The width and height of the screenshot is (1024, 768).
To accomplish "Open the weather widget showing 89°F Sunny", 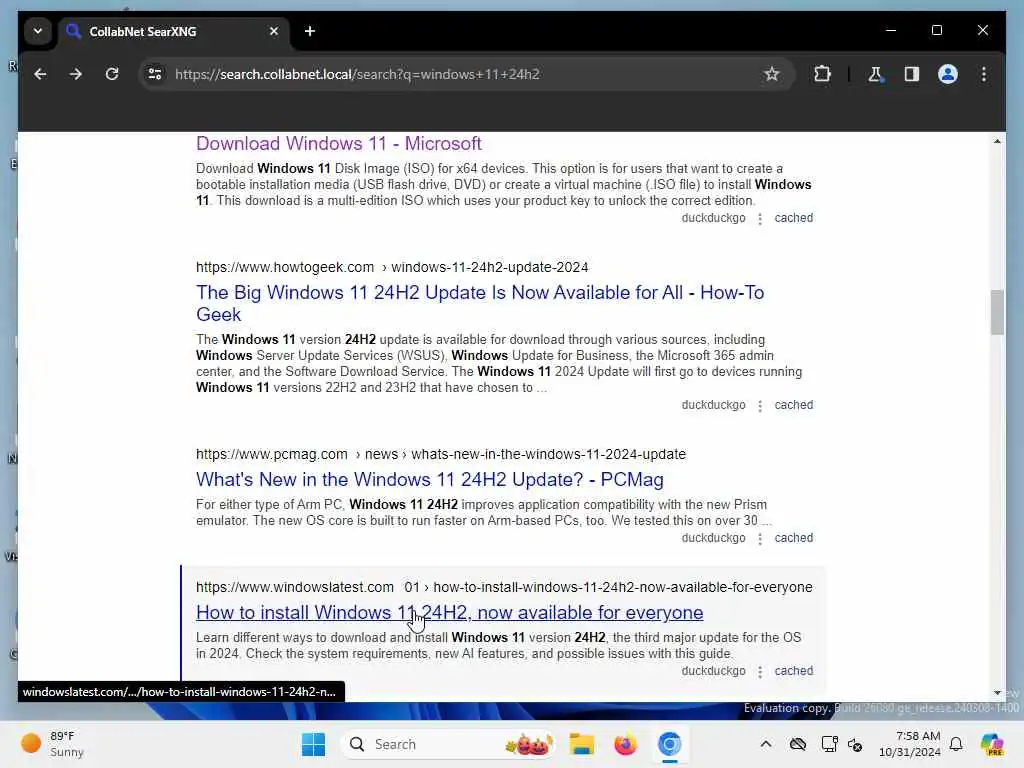I will coord(52,744).
